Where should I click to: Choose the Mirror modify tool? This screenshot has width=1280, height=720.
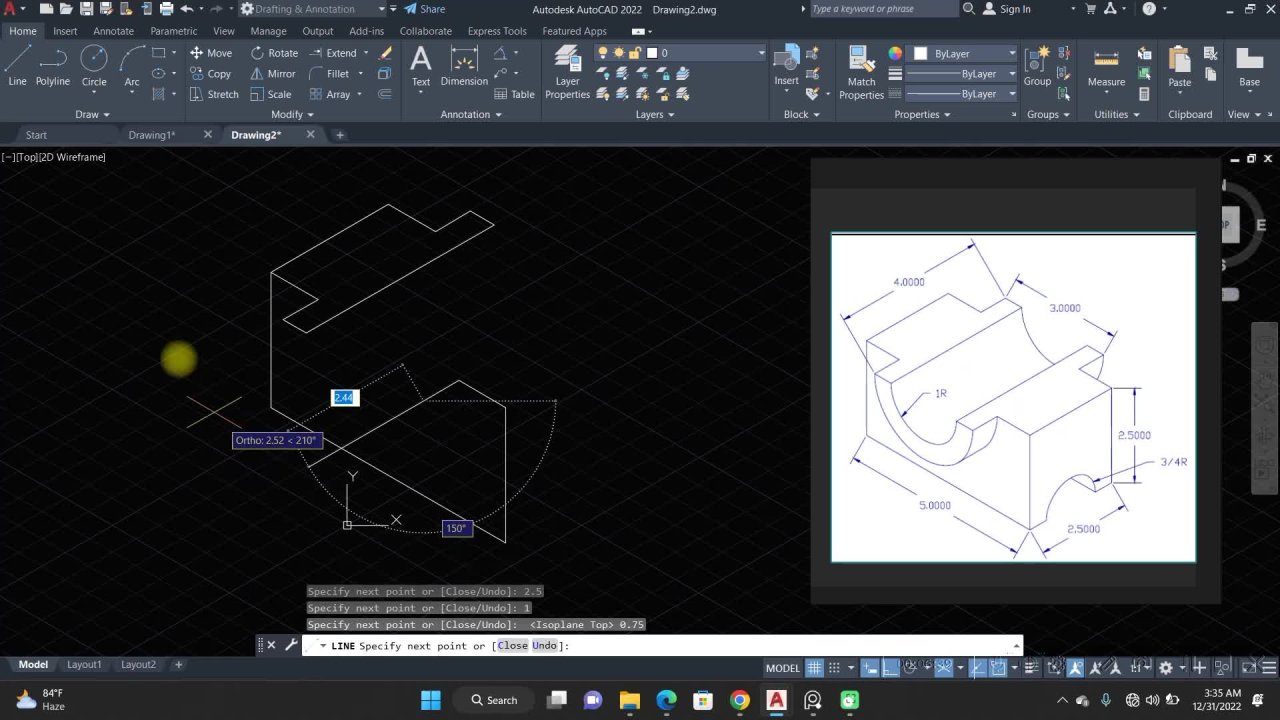click(x=273, y=74)
